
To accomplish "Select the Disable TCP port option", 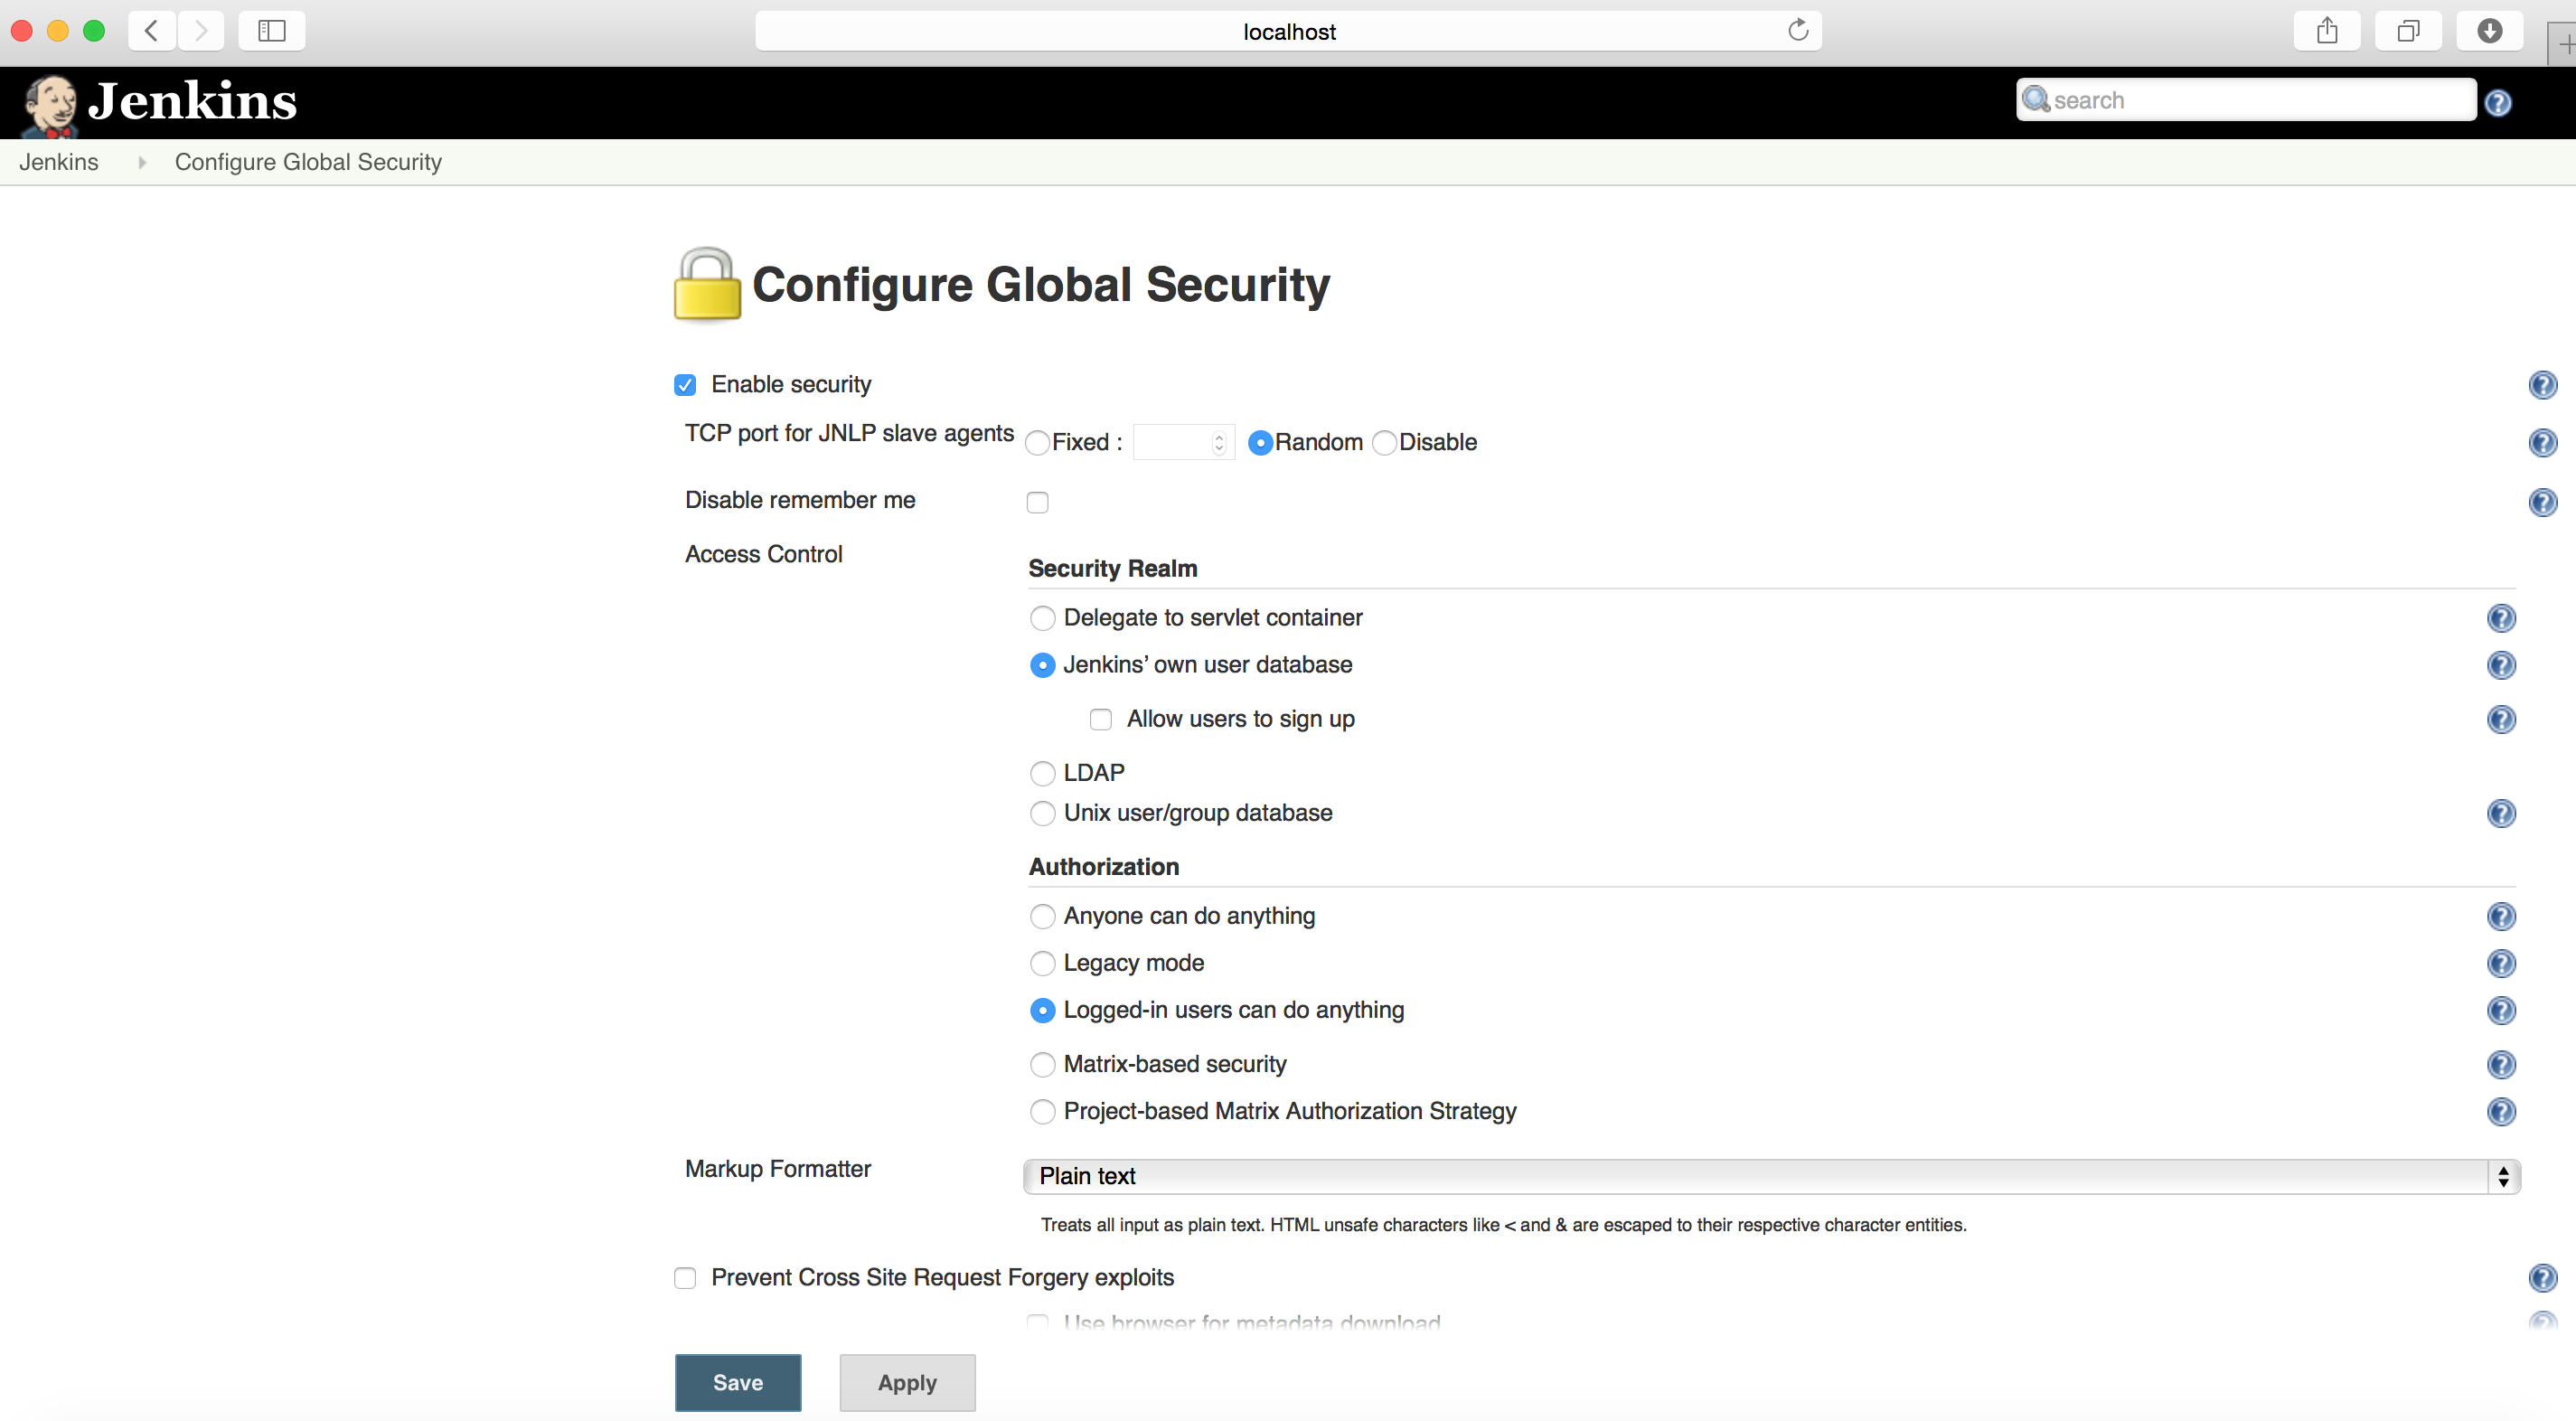I will (x=1384, y=443).
